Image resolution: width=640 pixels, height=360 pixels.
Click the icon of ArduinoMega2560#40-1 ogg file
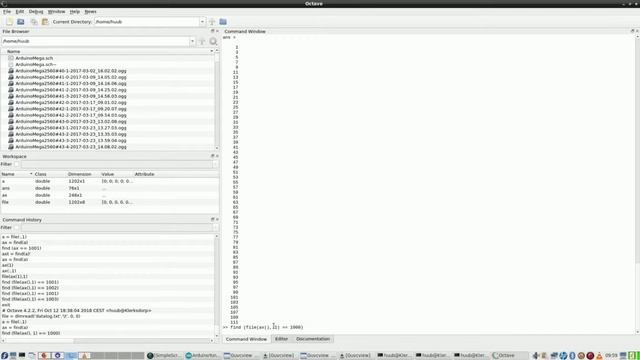[x=11, y=71]
